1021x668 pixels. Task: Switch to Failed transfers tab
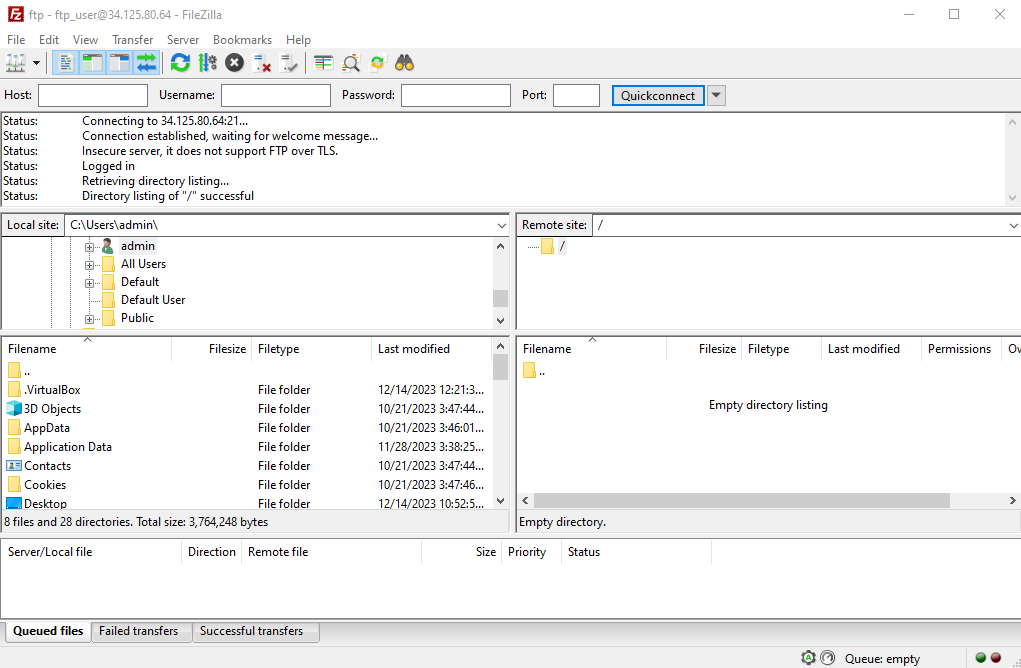[x=138, y=631]
